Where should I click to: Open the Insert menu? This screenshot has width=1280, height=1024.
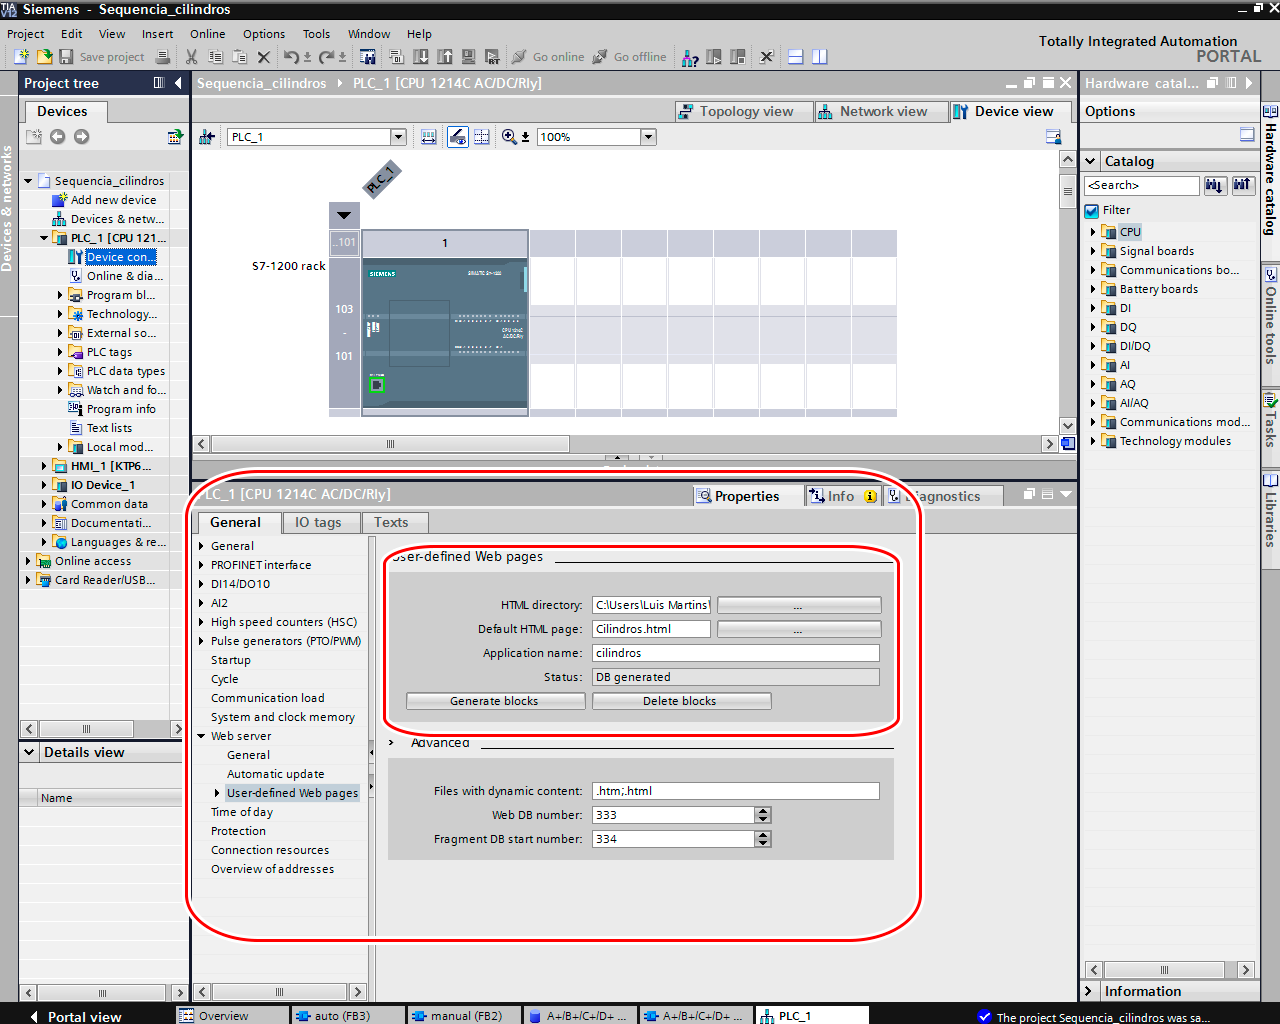tap(157, 34)
